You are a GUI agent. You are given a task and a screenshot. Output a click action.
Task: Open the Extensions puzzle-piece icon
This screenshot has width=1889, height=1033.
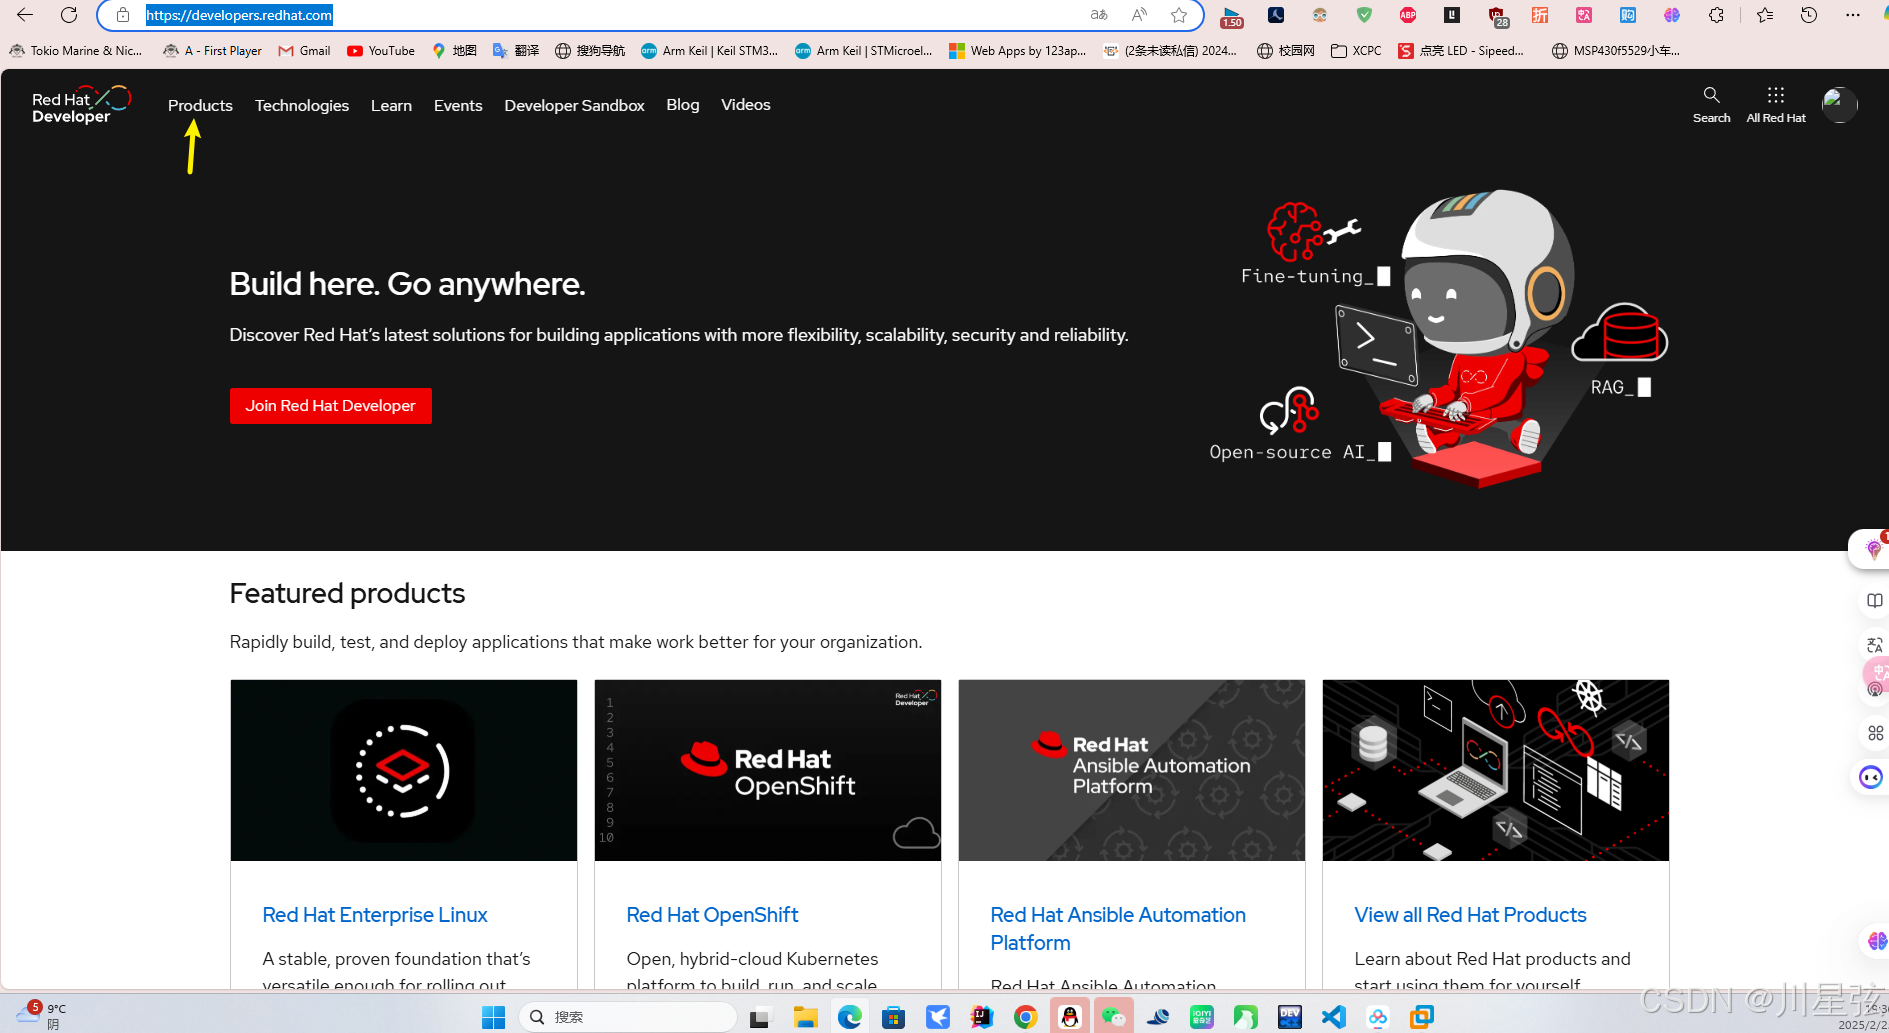[x=1716, y=15]
